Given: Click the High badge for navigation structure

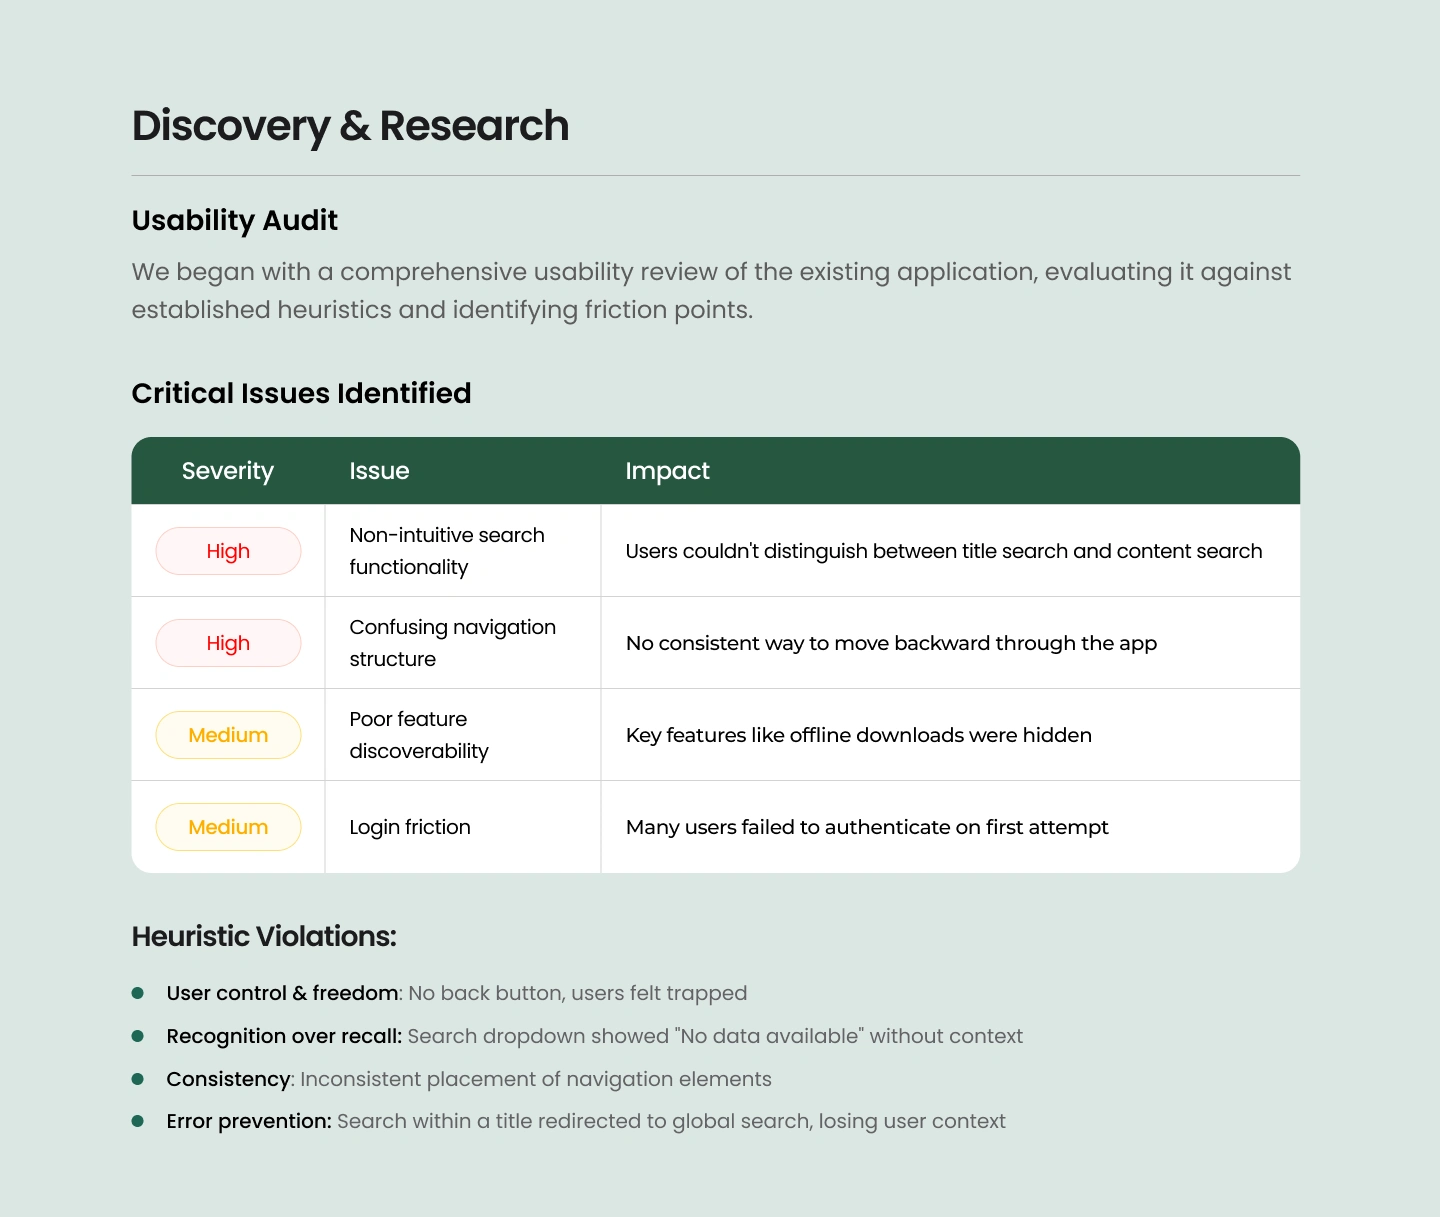Looking at the screenshot, I should pyautogui.click(x=228, y=643).
